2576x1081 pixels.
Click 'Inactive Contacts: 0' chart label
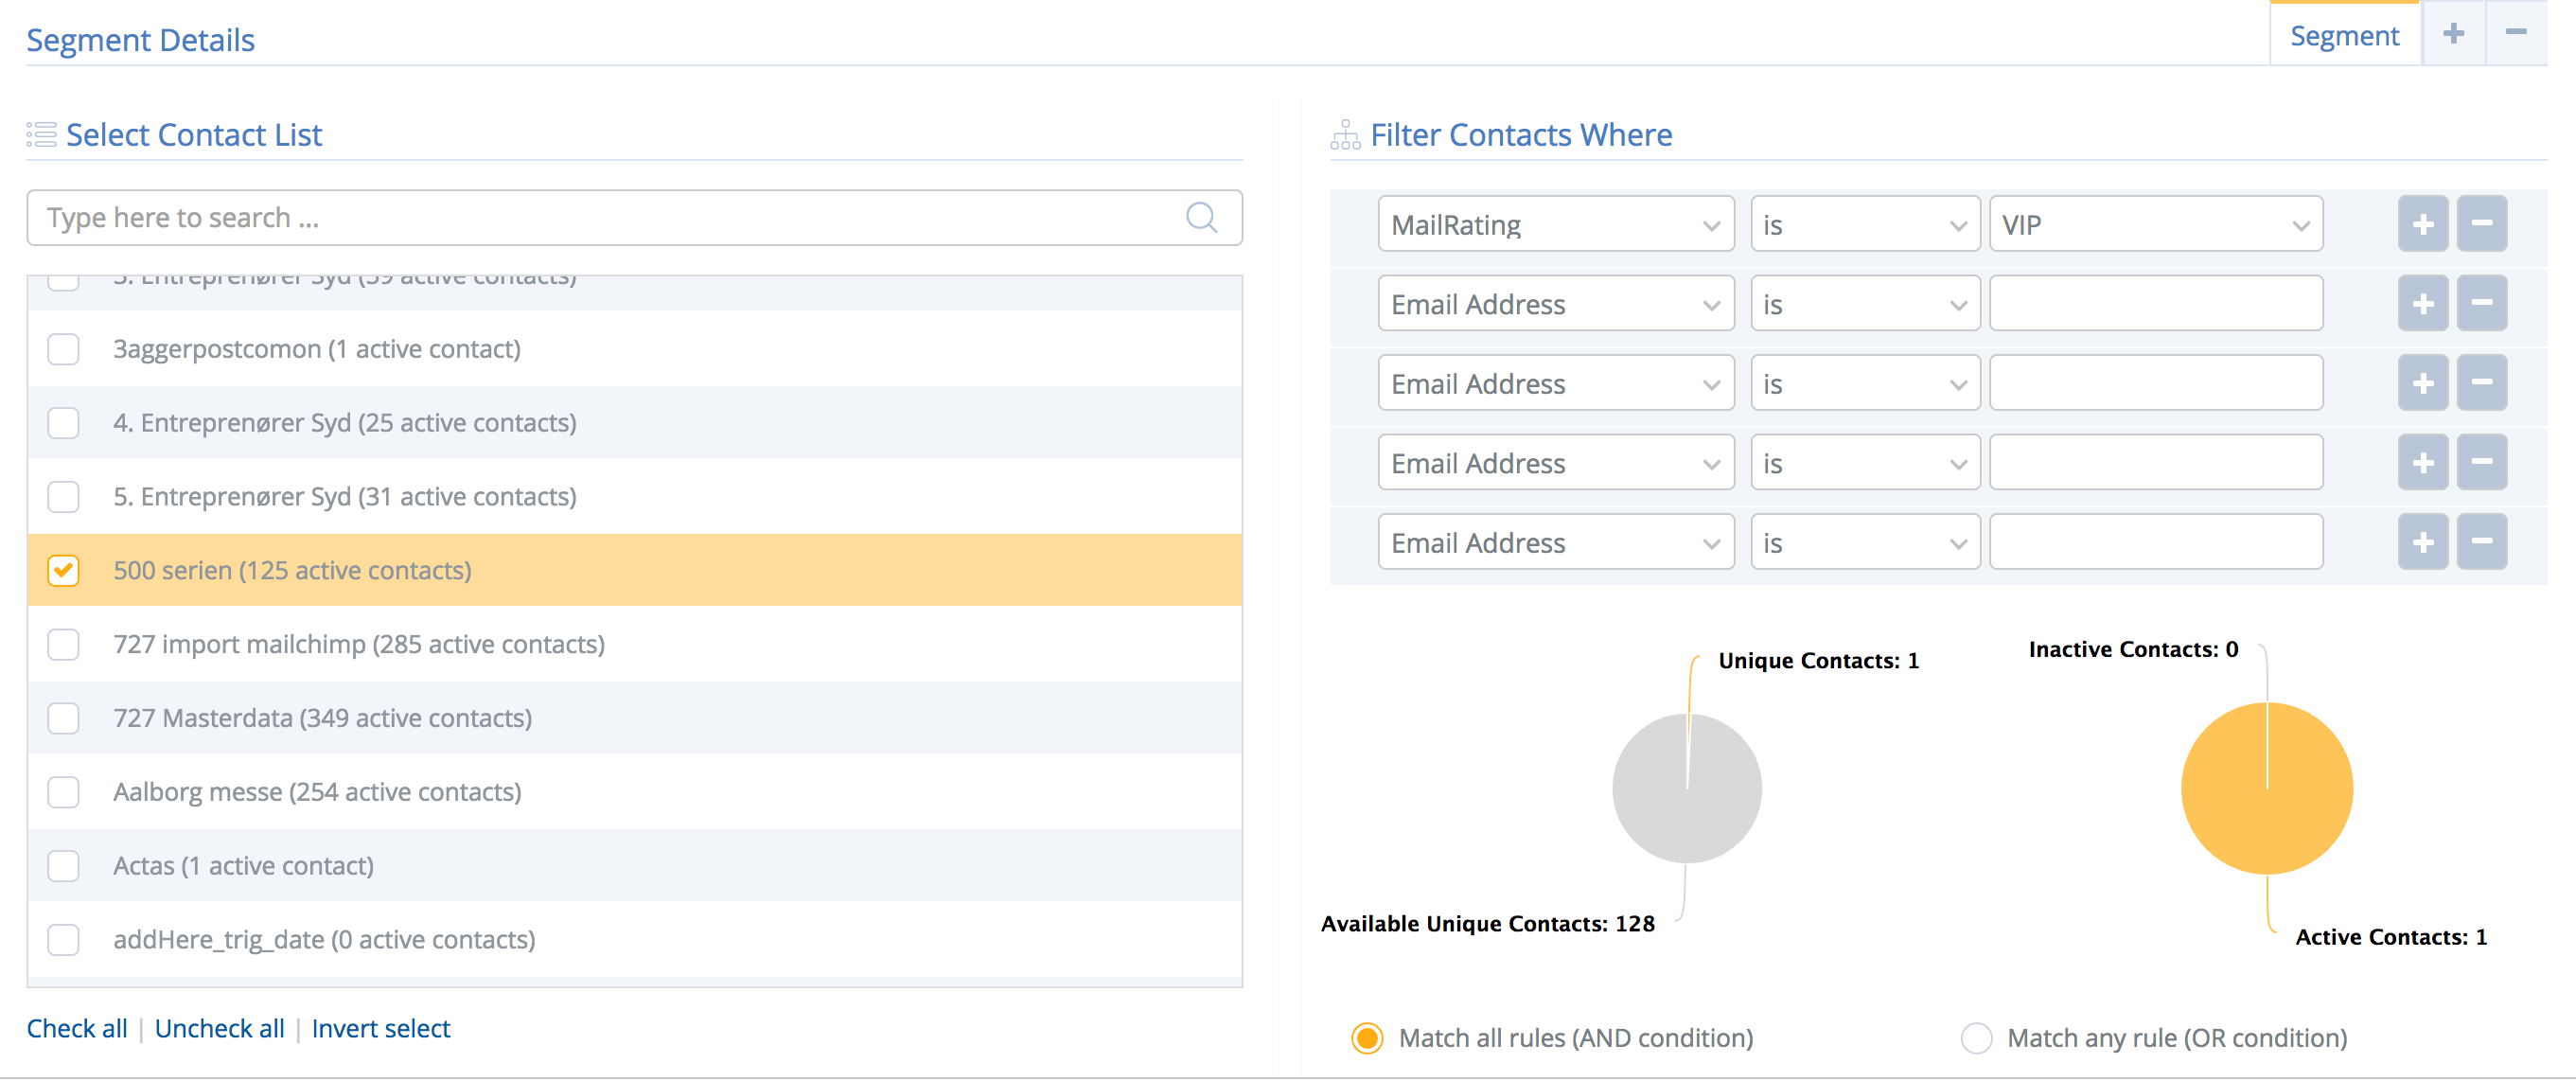click(2133, 649)
